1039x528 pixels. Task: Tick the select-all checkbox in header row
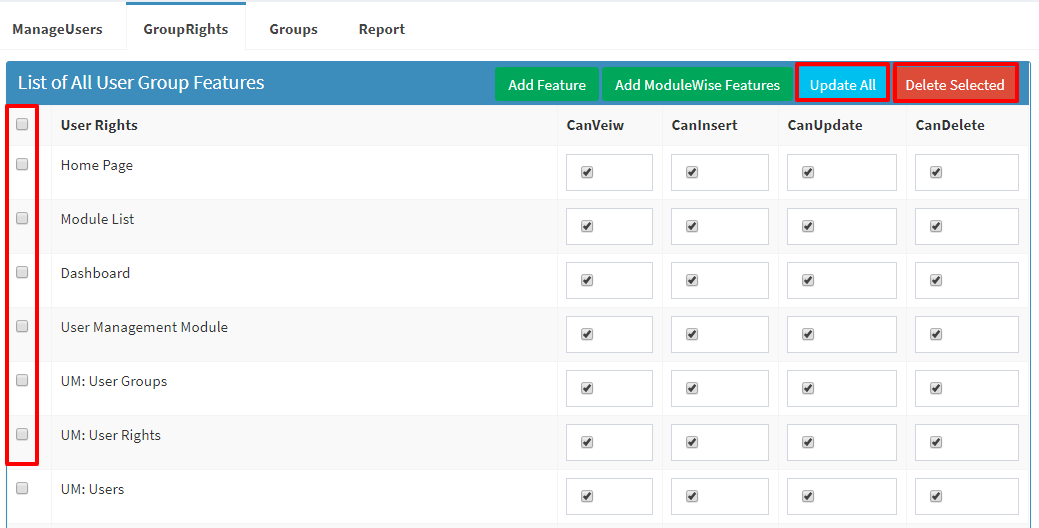pos(22,124)
